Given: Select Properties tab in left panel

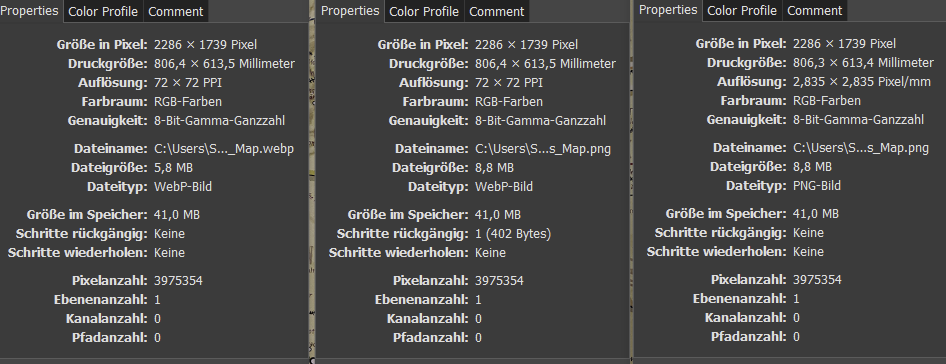Looking at the screenshot, I should click(30, 11).
